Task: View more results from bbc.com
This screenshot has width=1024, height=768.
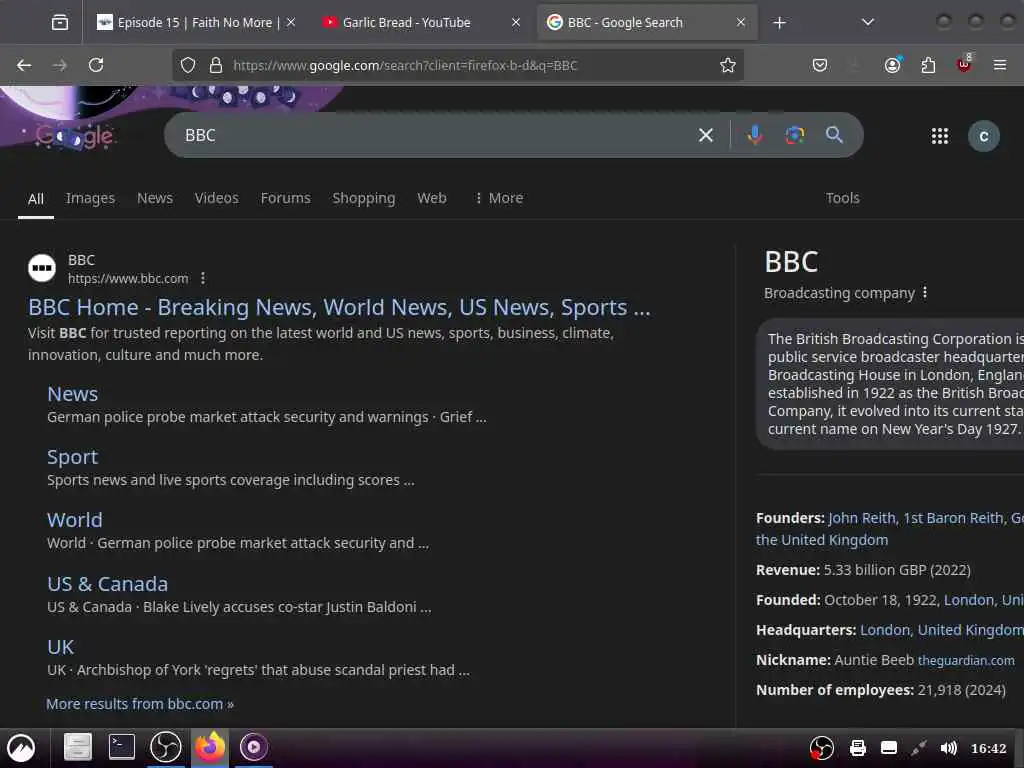Action: click(x=140, y=704)
